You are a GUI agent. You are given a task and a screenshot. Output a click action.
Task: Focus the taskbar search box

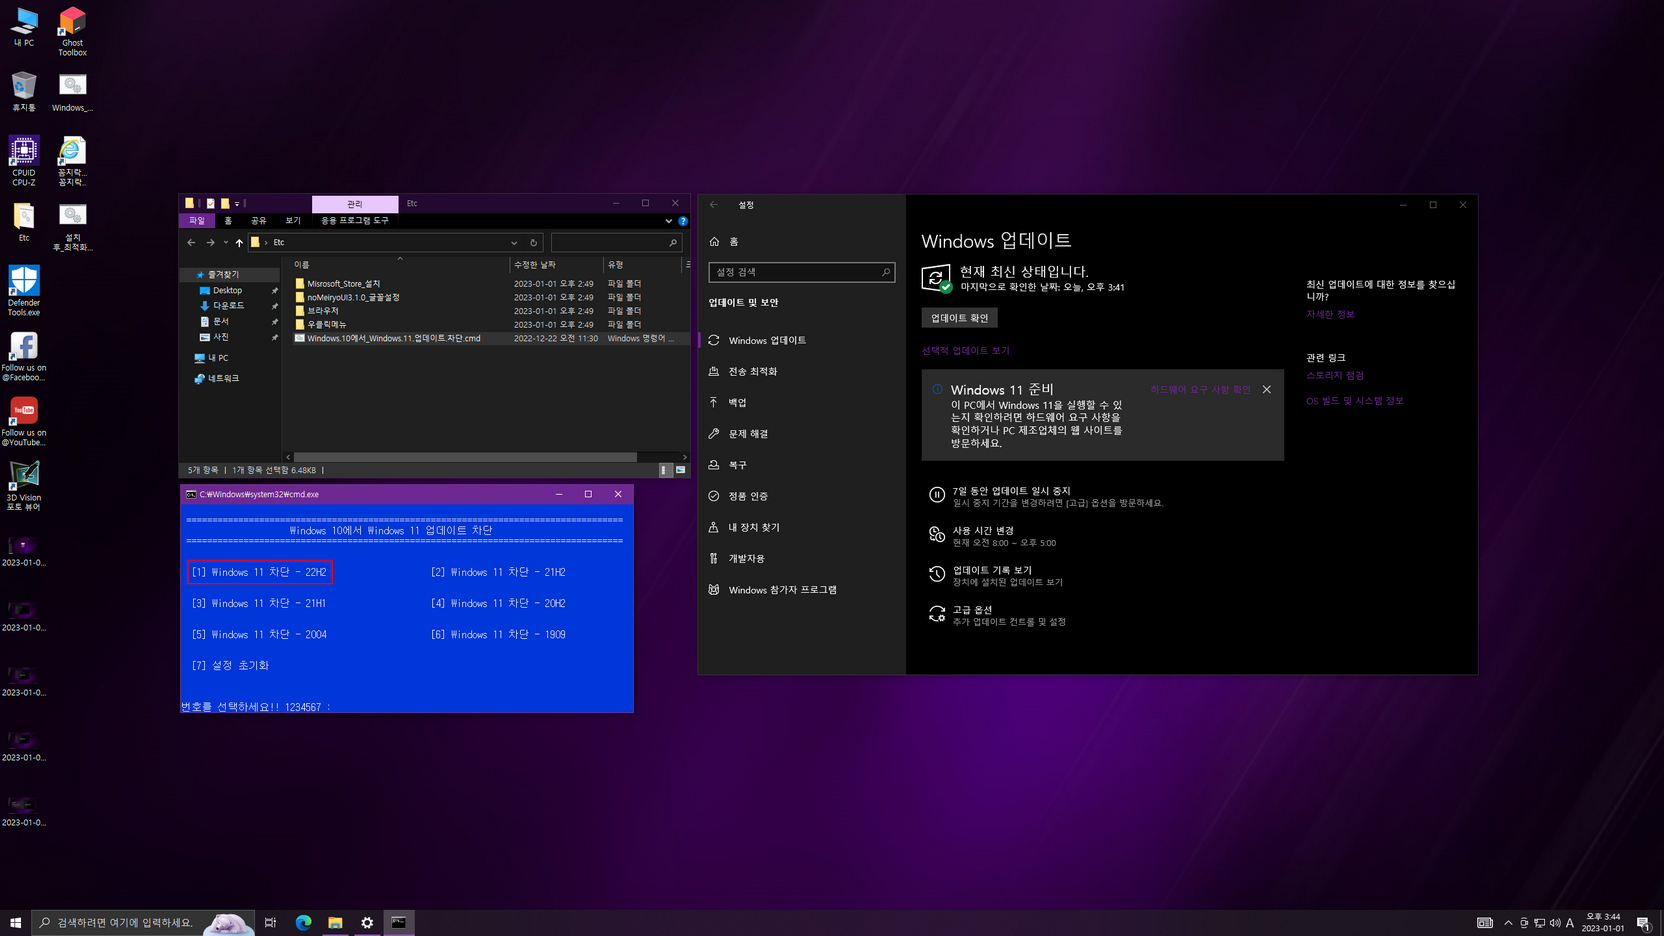(x=143, y=922)
